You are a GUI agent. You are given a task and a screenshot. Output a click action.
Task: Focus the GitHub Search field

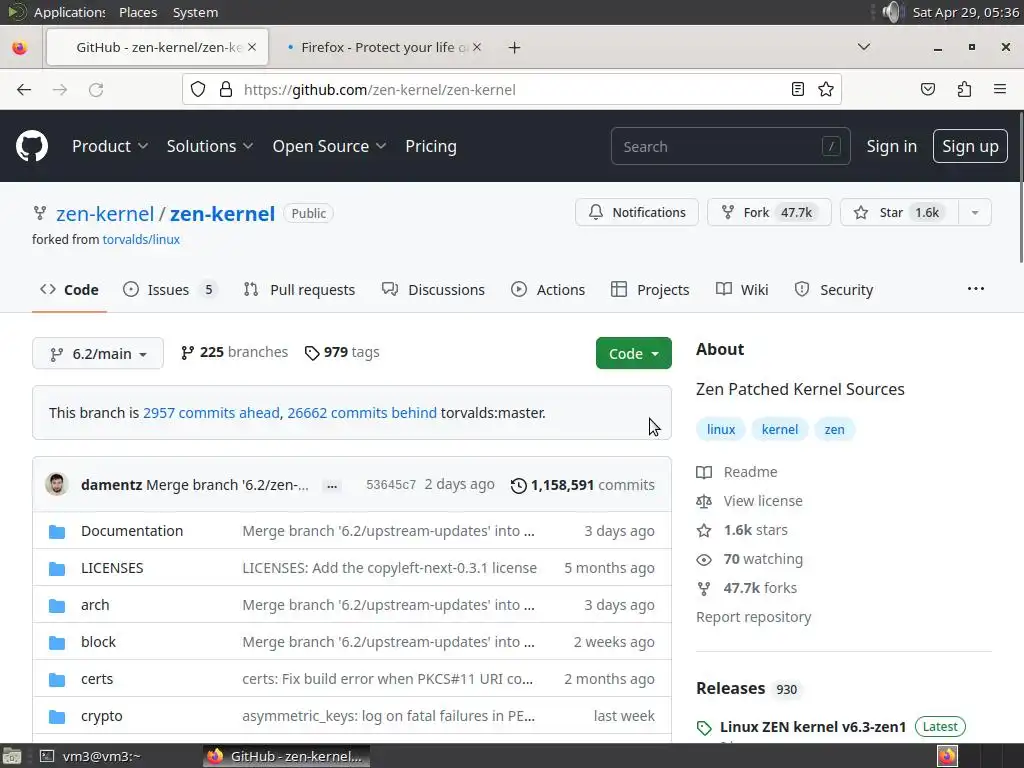730,146
